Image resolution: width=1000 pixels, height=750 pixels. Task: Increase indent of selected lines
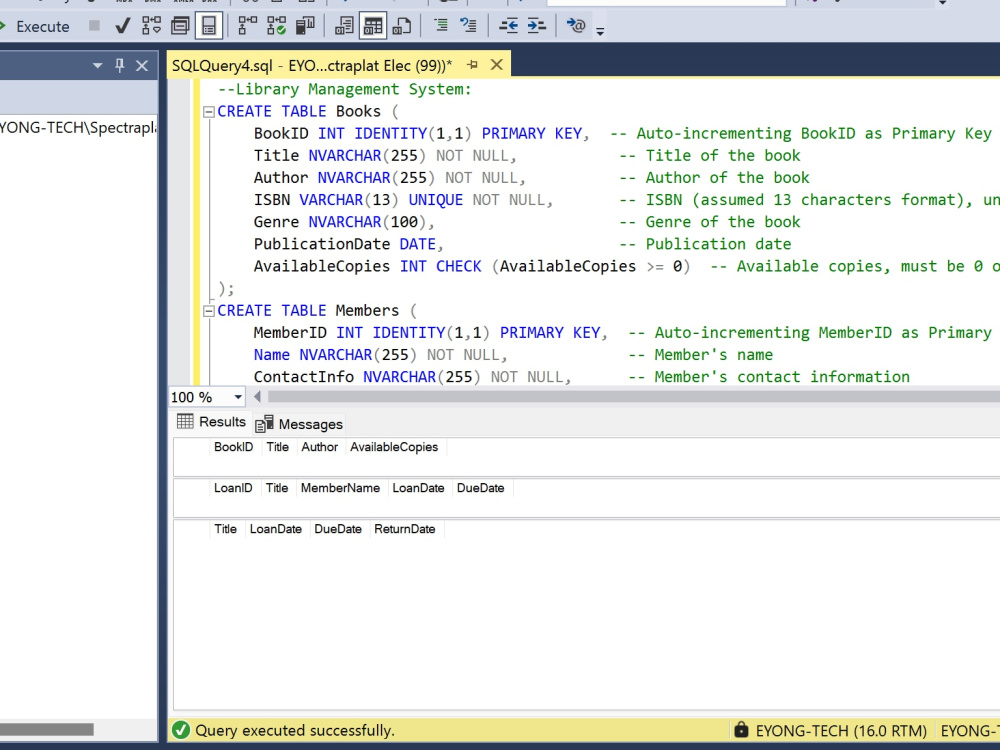[x=537, y=26]
